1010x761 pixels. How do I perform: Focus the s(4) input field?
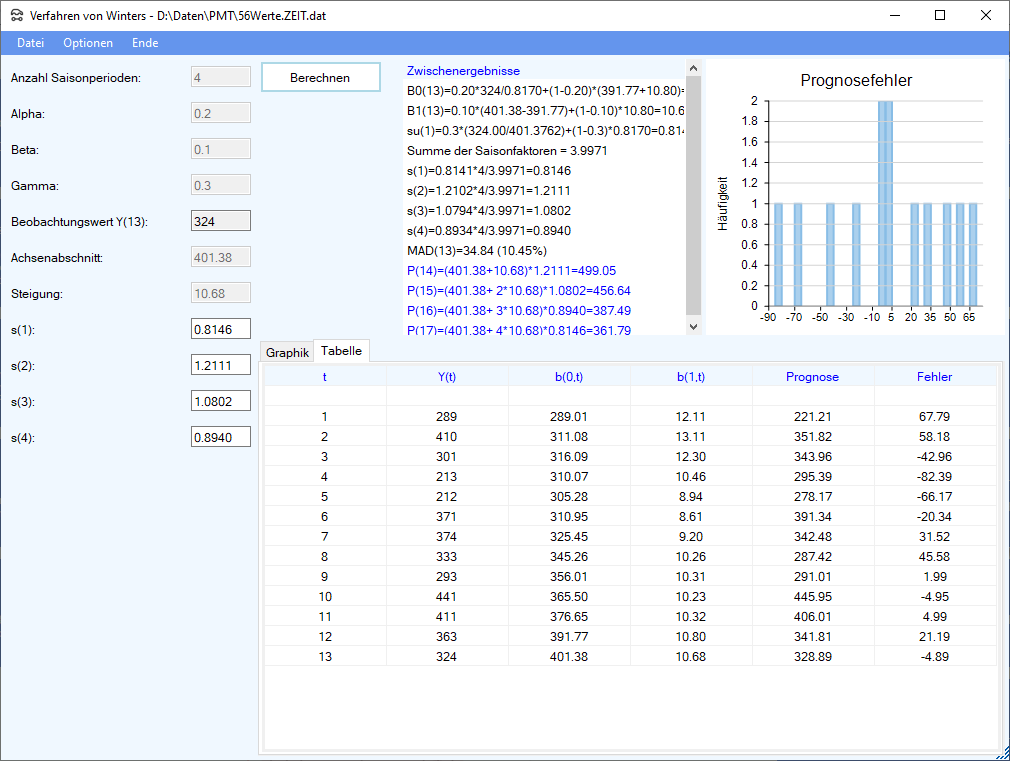click(220, 437)
